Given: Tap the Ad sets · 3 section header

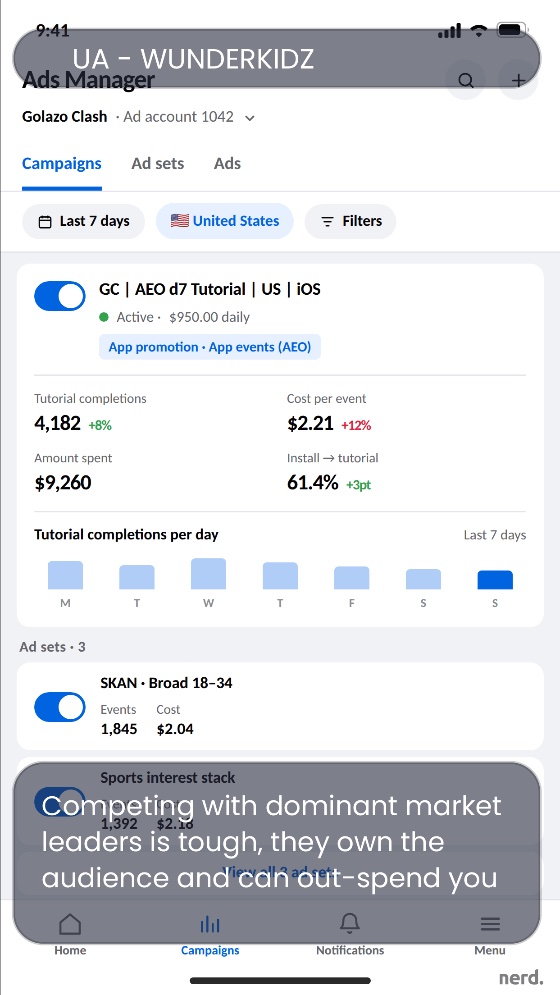Looking at the screenshot, I should (x=52, y=647).
